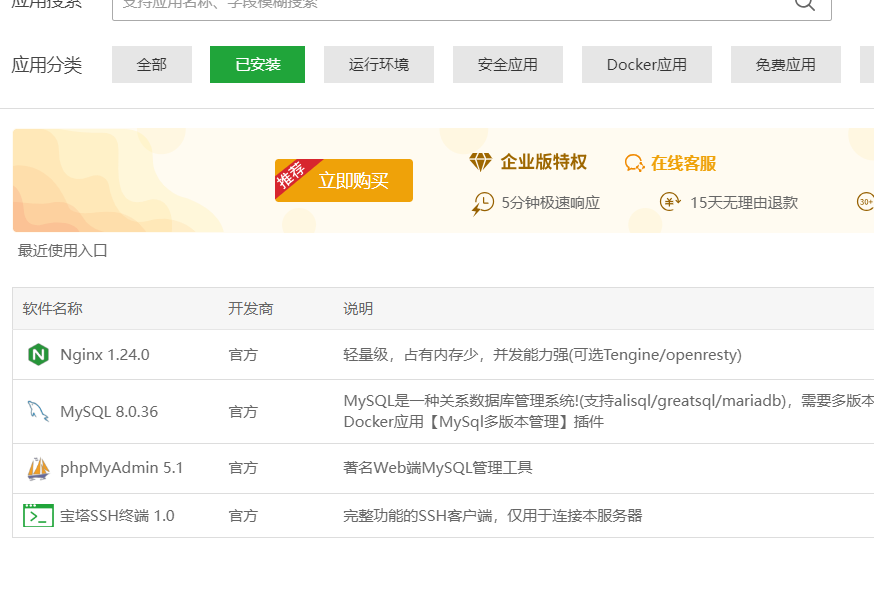Click the 企业版特权 diamond icon
Image resolution: width=874 pixels, height=610 pixels.
(480, 162)
